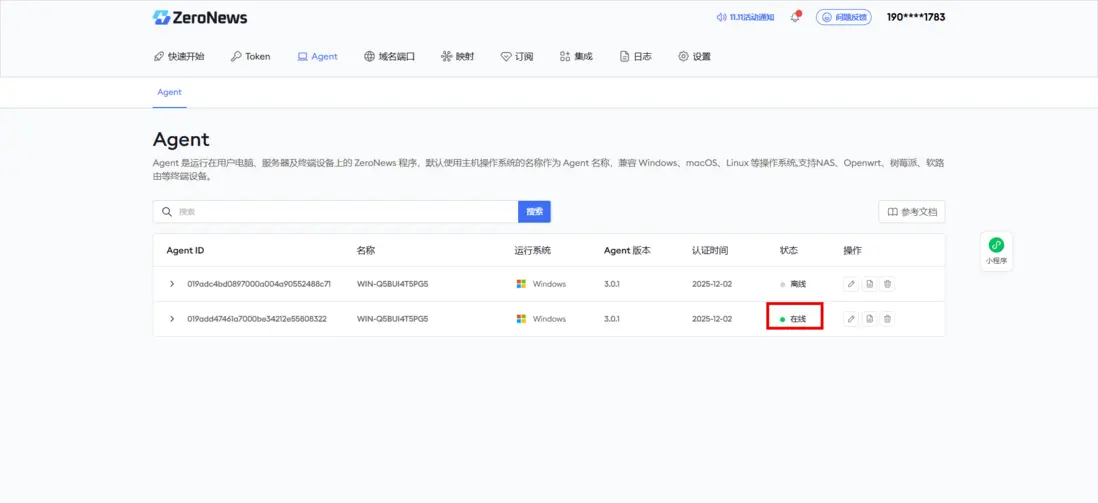The width and height of the screenshot is (1098, 503).
Task: Edit the first agent with the pencil icon
Action: [x=851, y=284]
